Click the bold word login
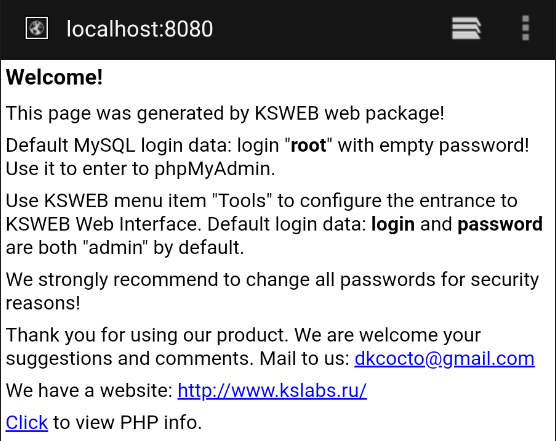 pyautogui.click(x=393, y=225)
